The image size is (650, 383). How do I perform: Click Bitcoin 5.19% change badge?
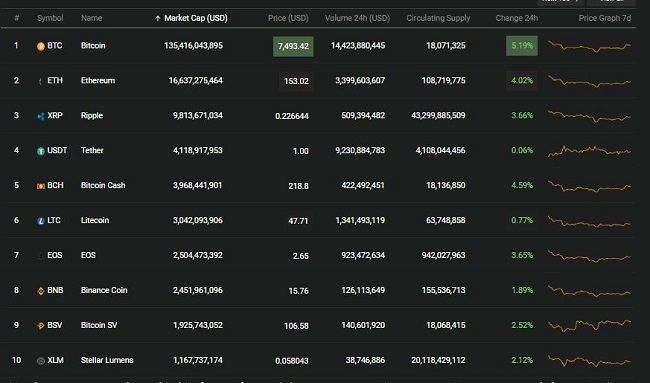[x=522, y=46]
